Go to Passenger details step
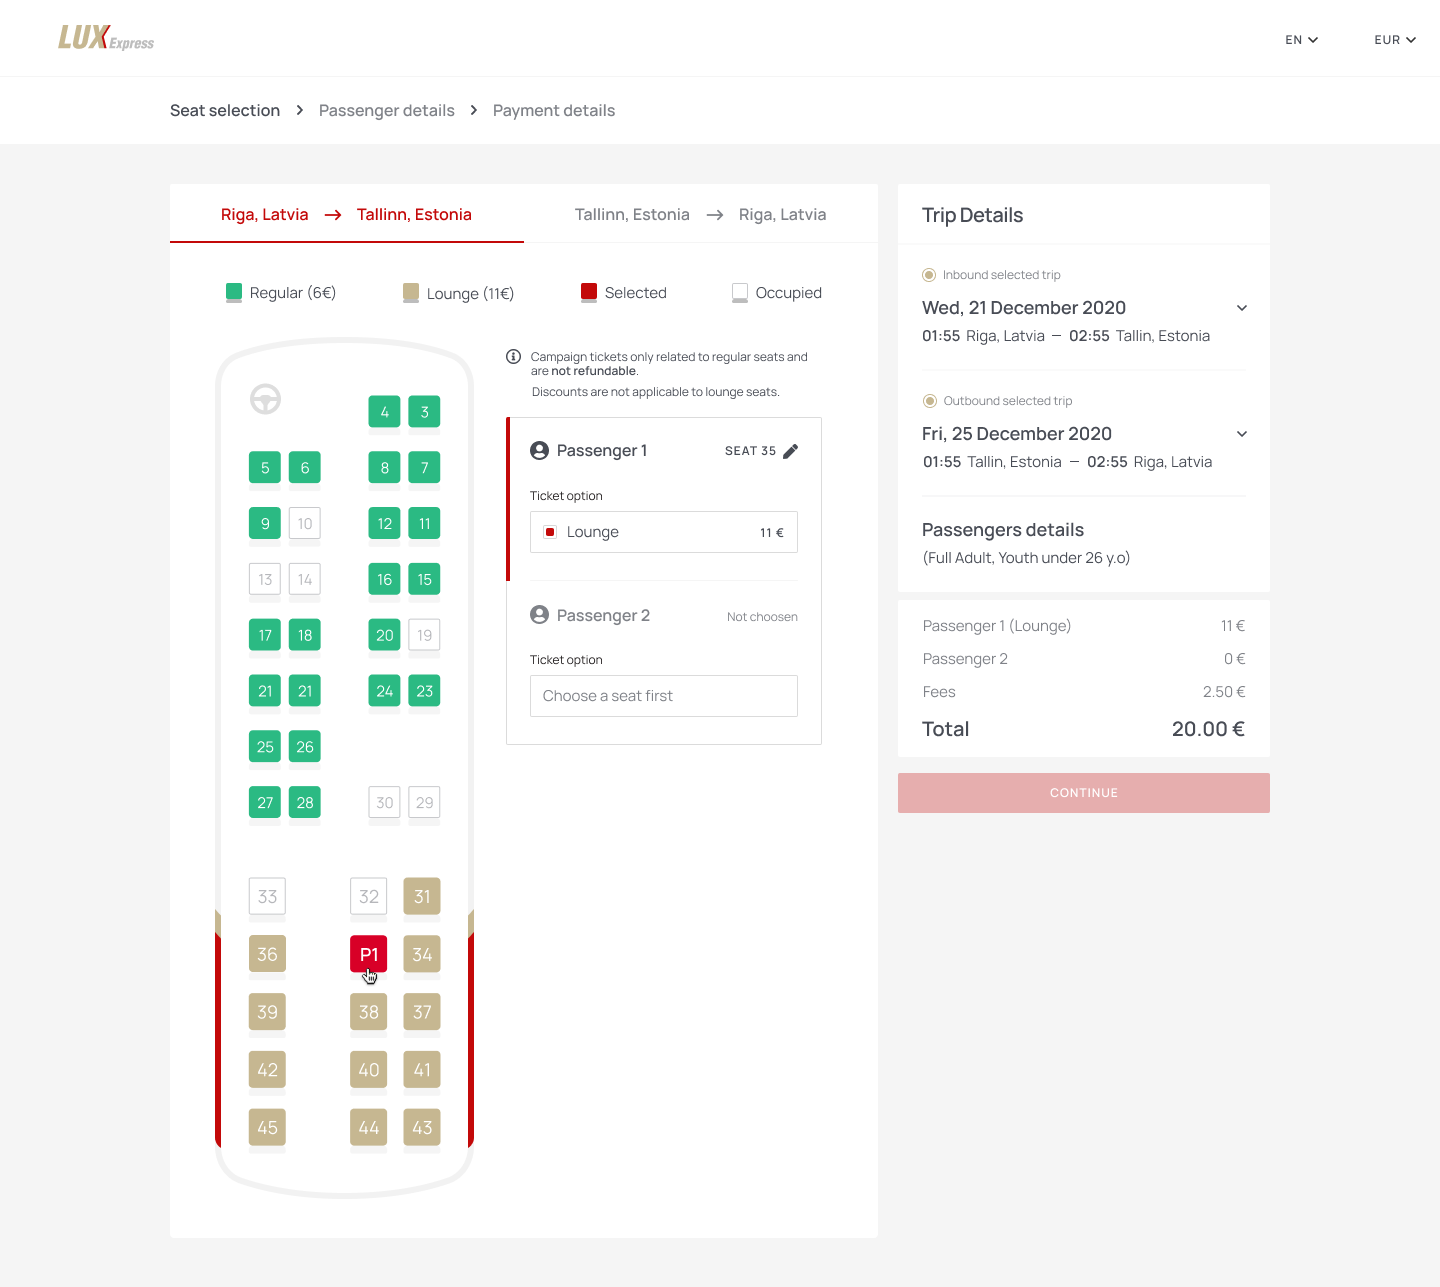Screen dimensions: 1440x1287 387,110
